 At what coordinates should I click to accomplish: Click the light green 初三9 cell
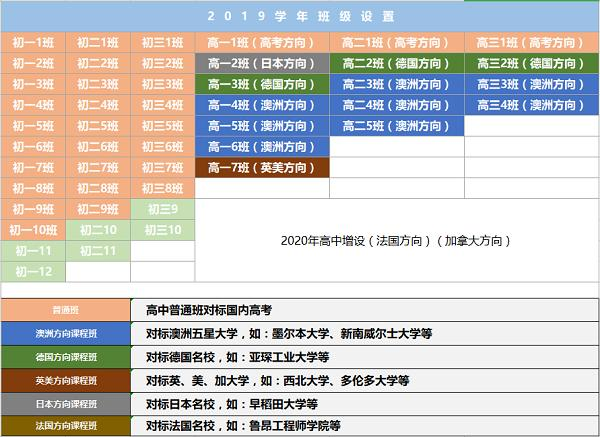pos(162,209)
